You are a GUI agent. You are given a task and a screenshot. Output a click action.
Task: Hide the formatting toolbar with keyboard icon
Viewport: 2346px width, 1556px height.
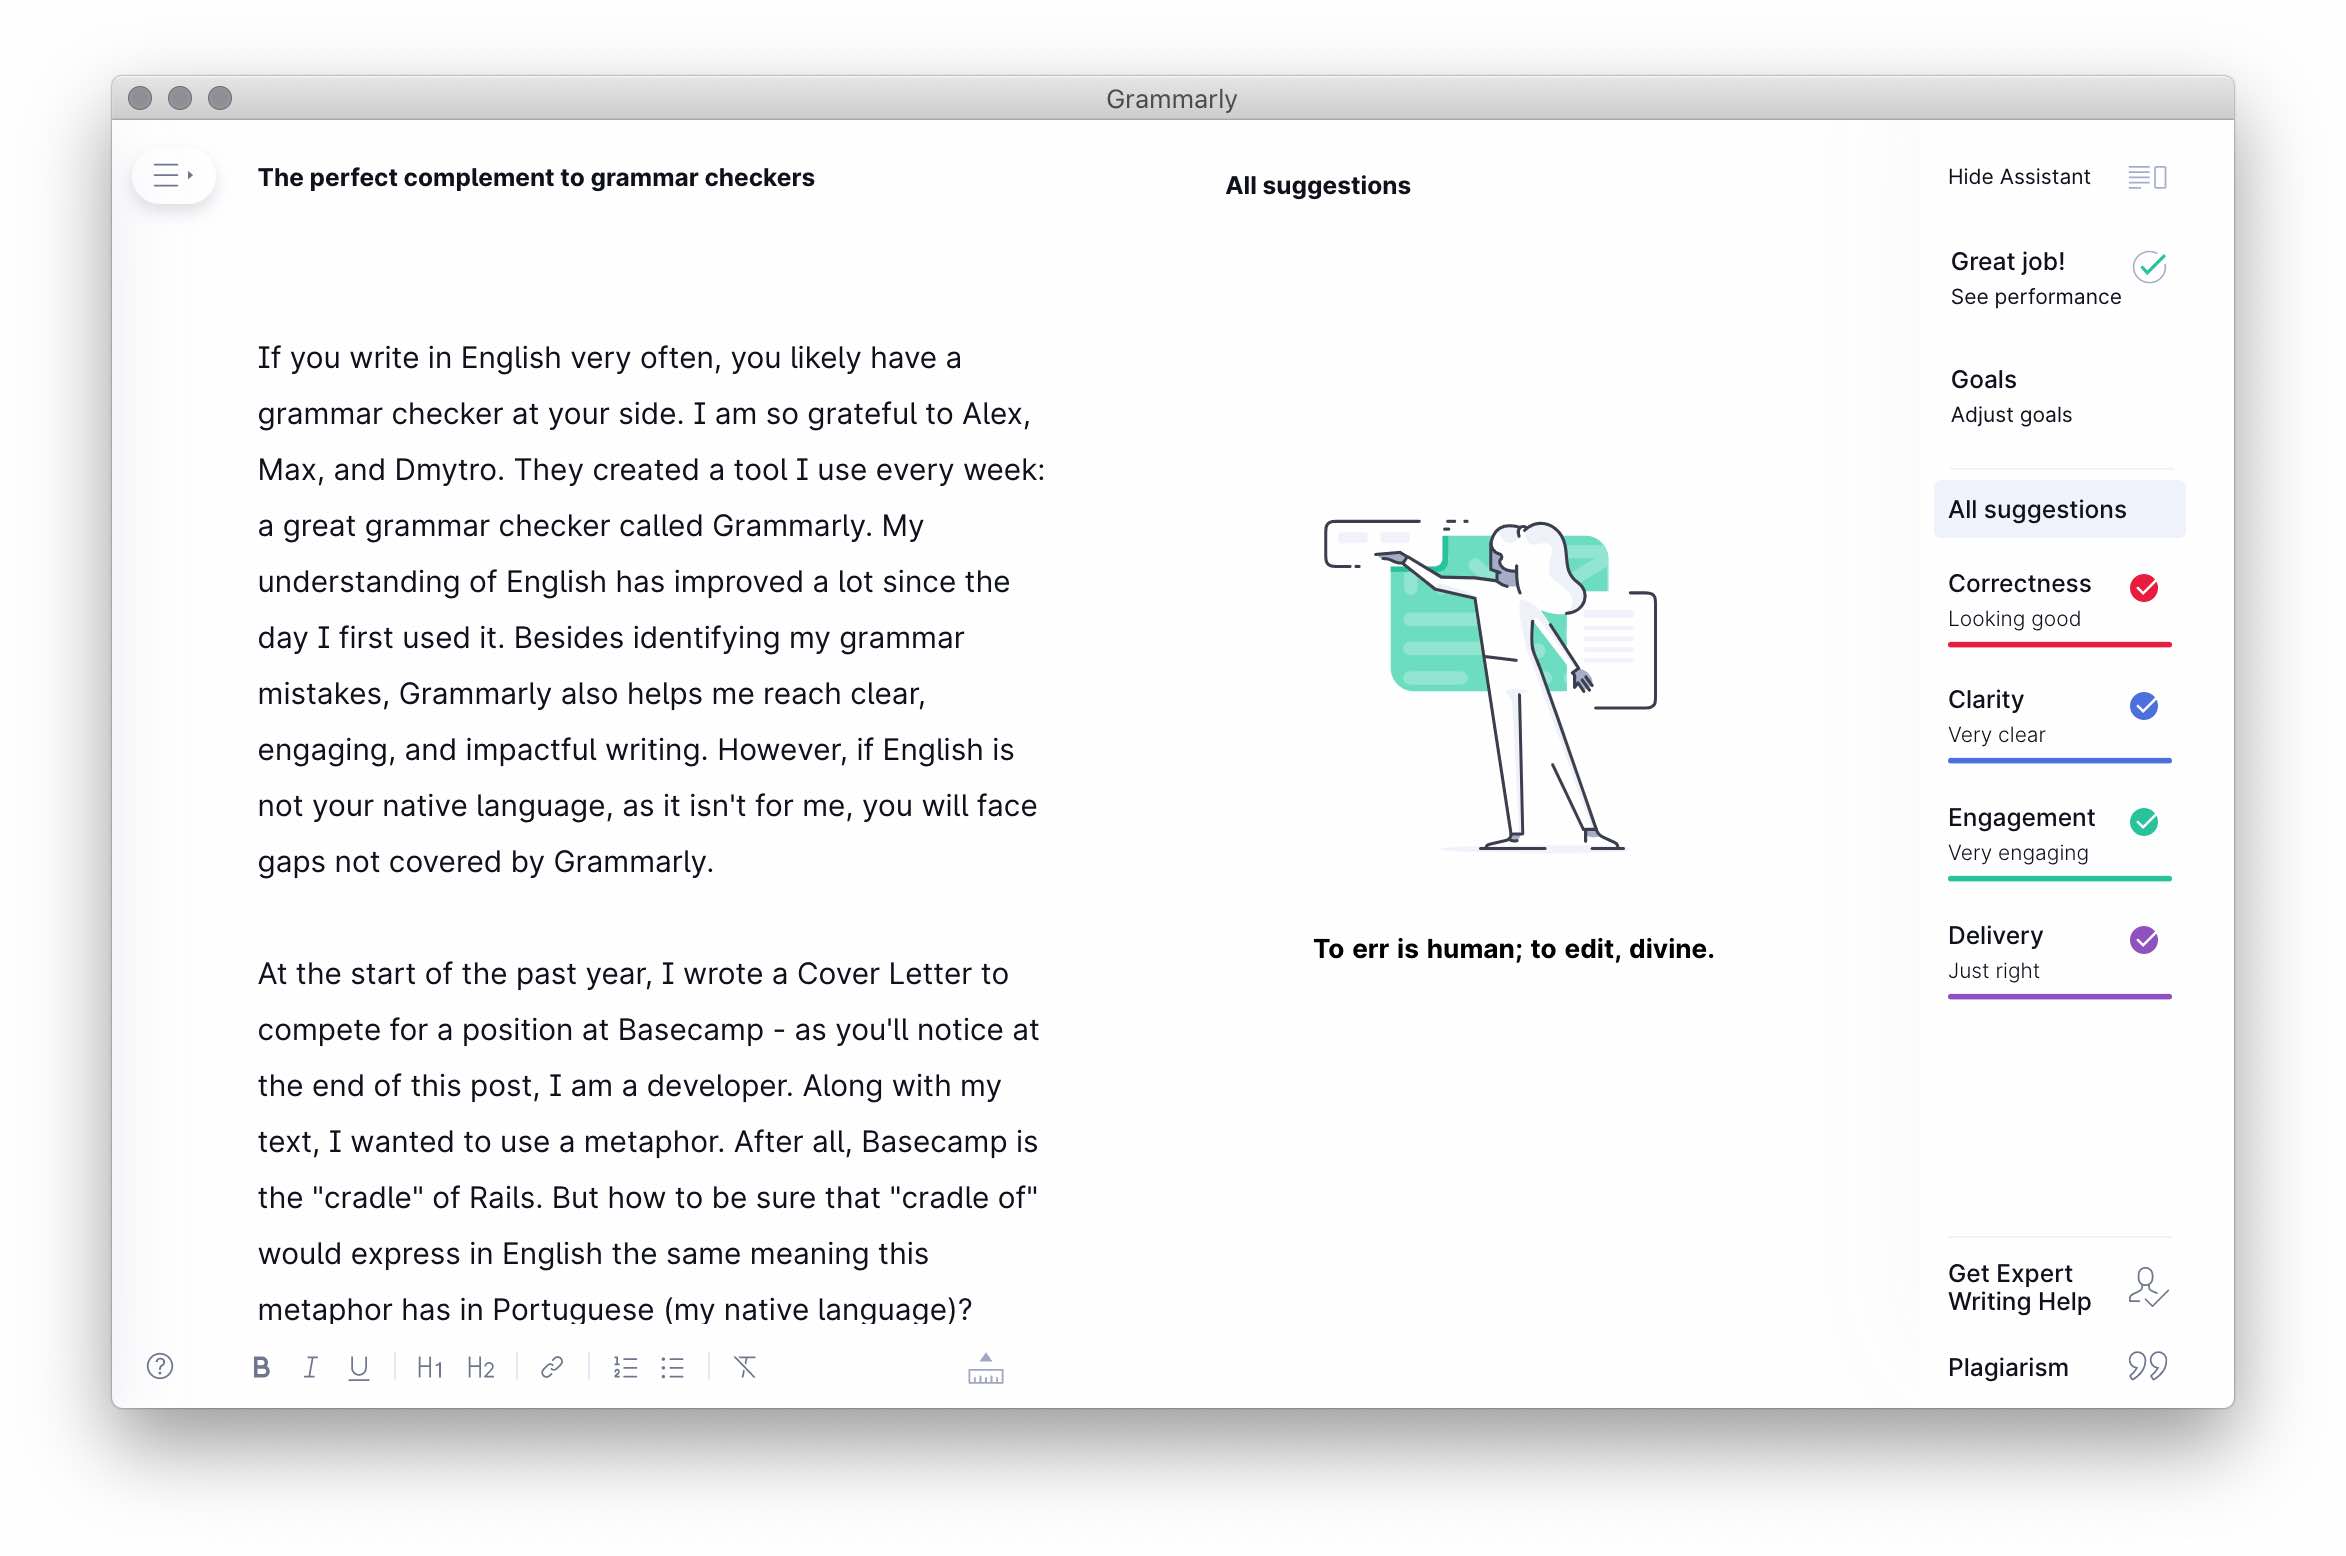986,1368
